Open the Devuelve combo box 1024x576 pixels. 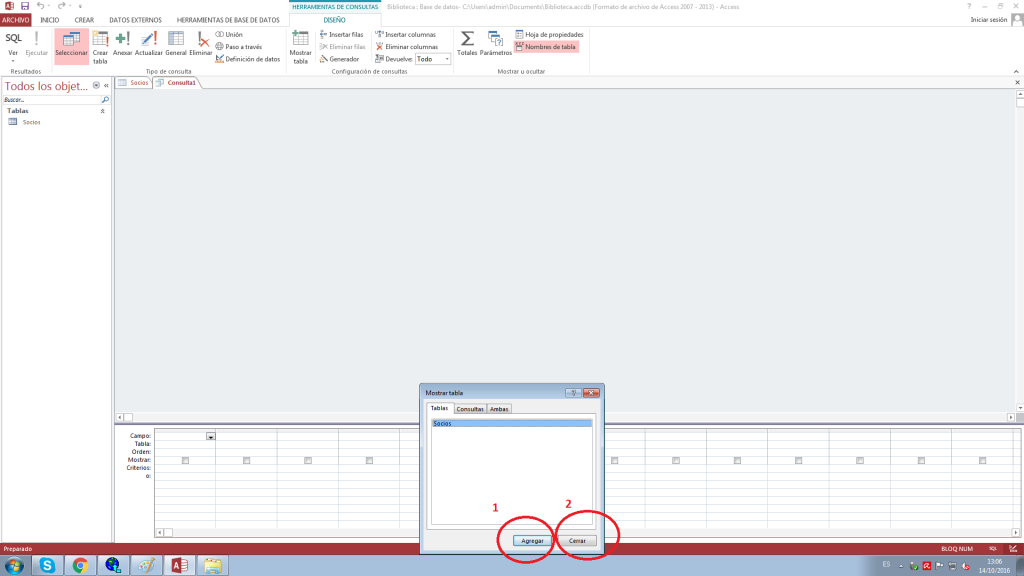[x=433, y=59]
